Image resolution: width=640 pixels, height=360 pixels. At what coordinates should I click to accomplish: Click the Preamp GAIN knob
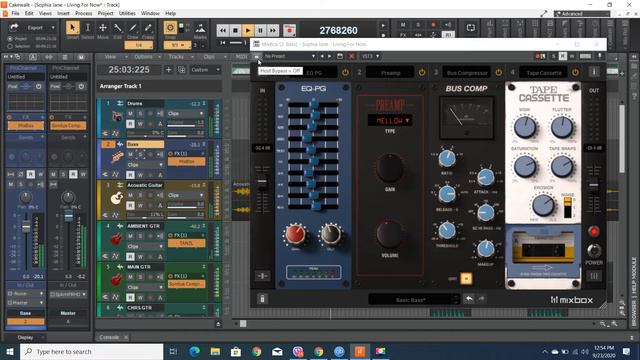coord(389,168)
